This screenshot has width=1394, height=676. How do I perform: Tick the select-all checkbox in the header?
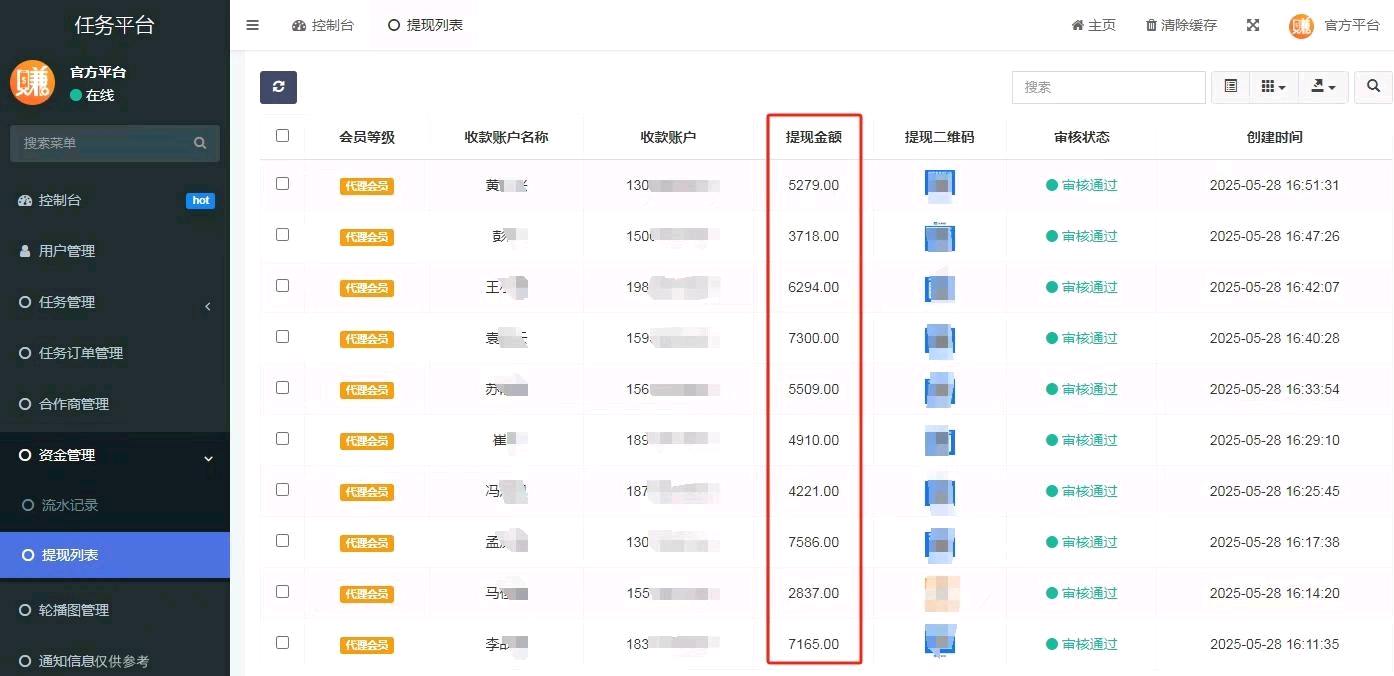[282, 135]
